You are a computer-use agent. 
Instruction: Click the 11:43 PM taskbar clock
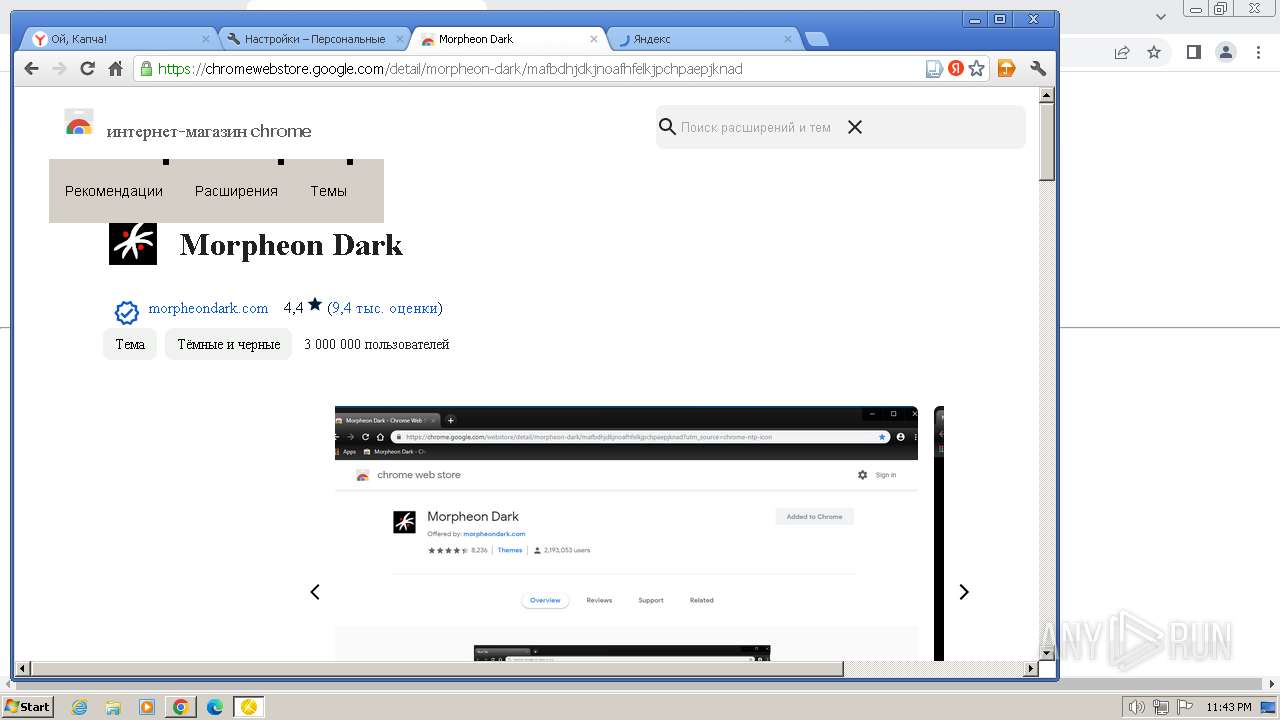pyautogui.click(x=1229, y=707)
